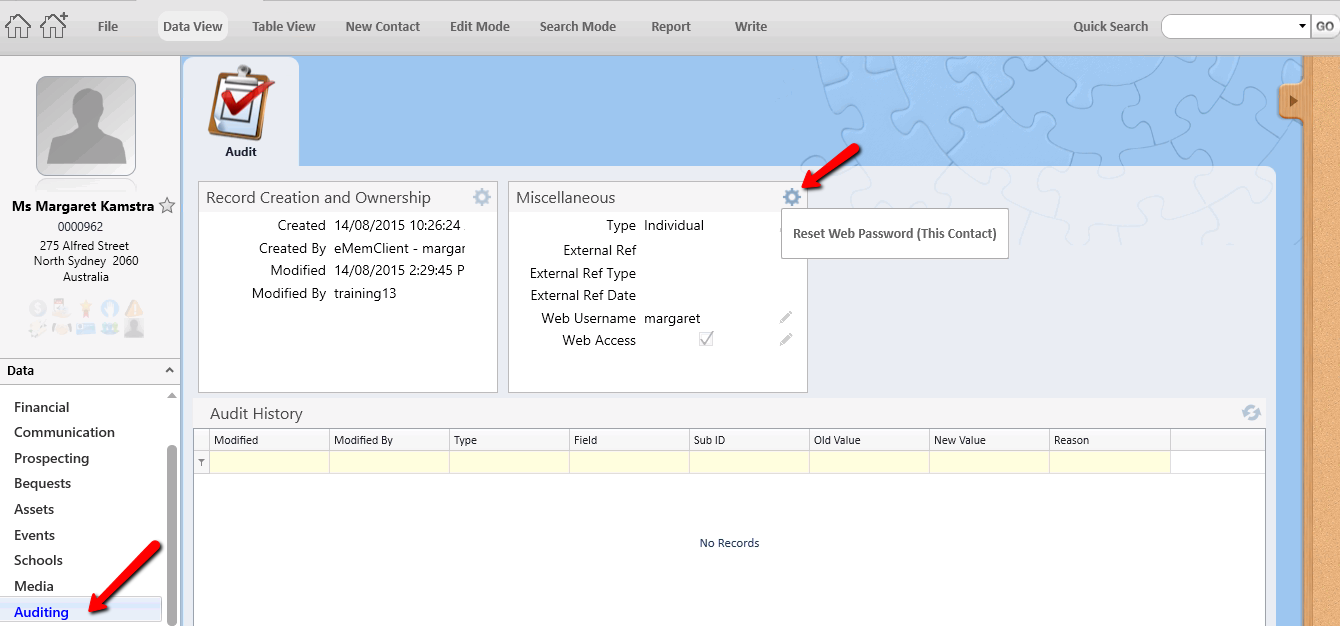Viewport: 1340px width, 626px height.
Task: Refresh the Audit History grid
Action: pyautogui.click(x=1251, y=413)
